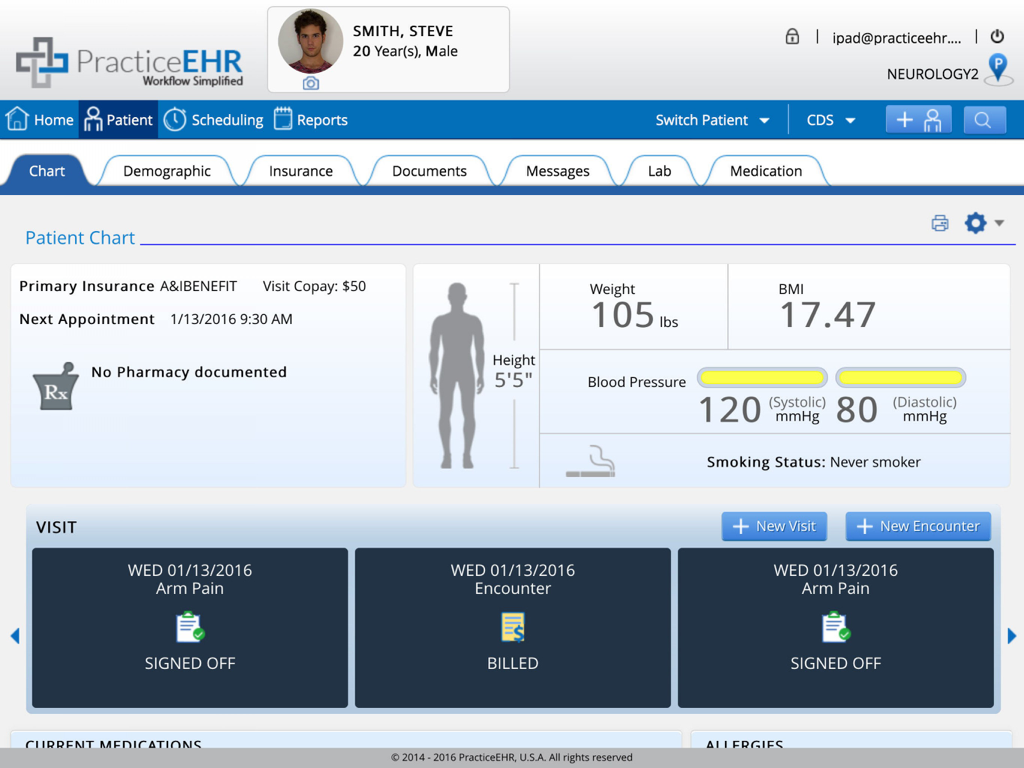Select the Medication tab
The width and height of the screenshot is (1024, 768).
(766, 170)
